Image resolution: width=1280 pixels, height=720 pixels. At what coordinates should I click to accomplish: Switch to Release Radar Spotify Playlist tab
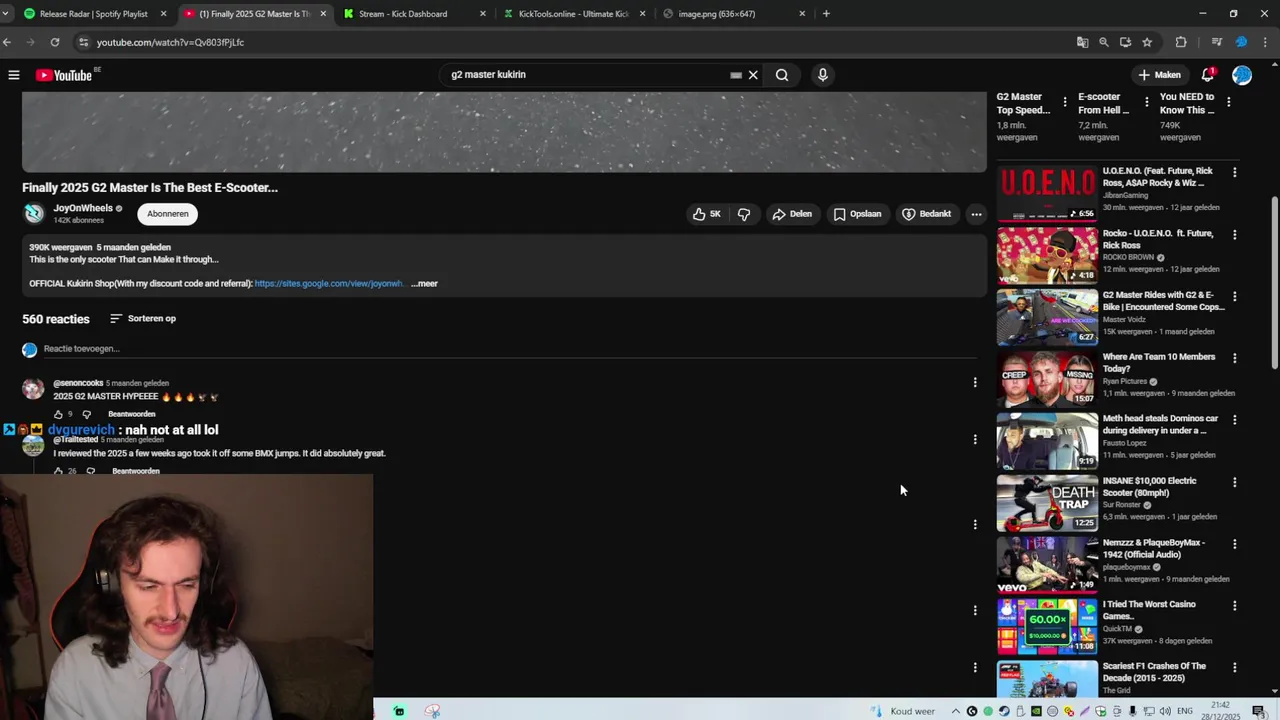93,14
